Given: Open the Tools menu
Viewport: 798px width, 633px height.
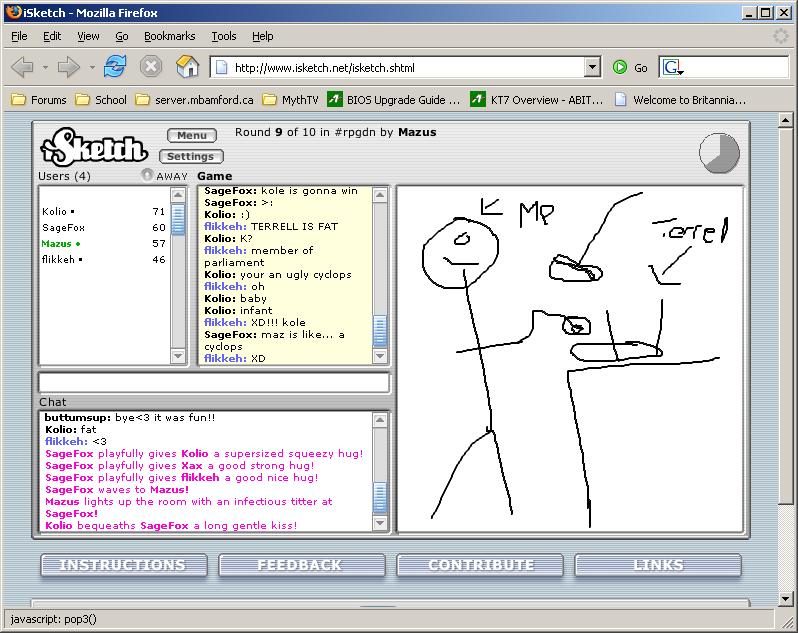Looking at the screenshot, I should [223, 36].
